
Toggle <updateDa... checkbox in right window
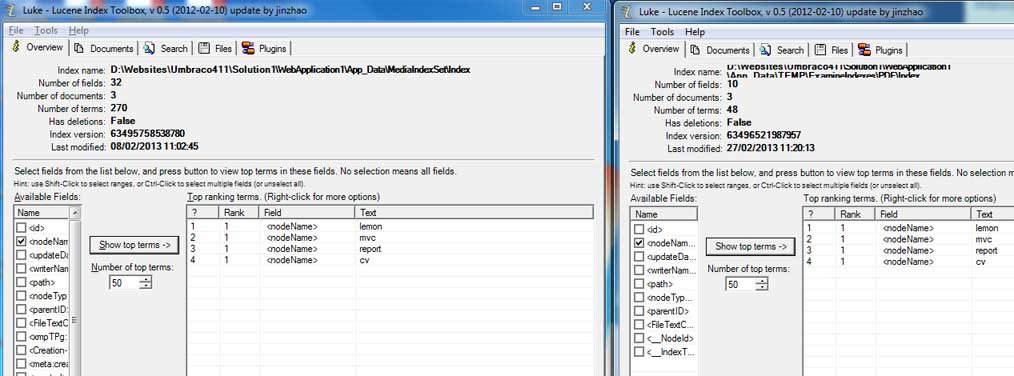639,257
